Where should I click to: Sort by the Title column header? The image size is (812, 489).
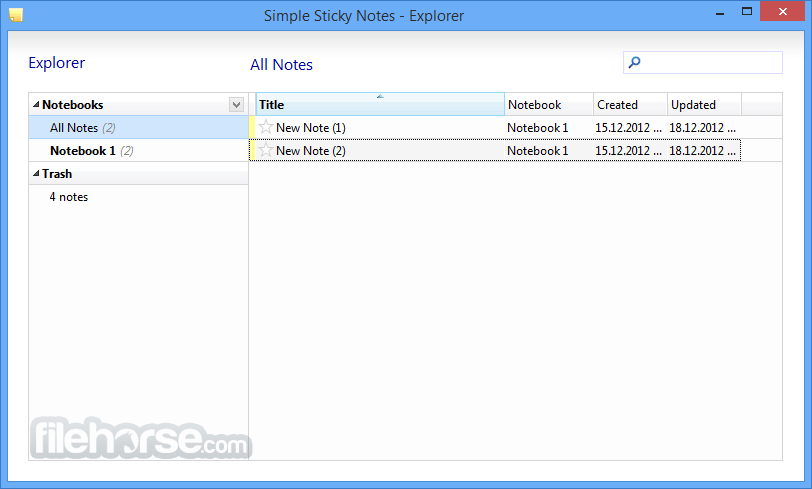tap(380, 105)
